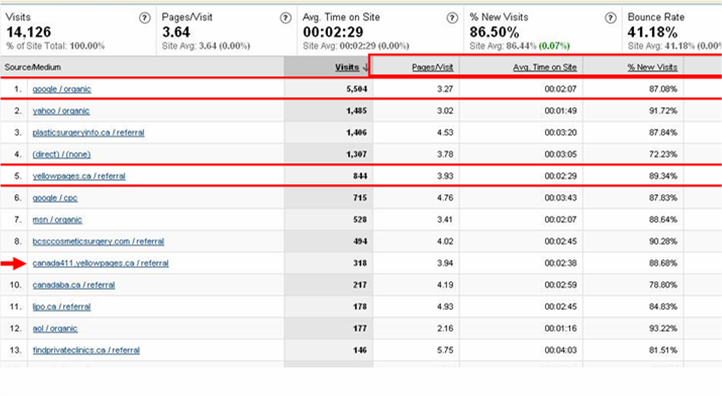Sort by Avg. Time on Site column
Image resolution: width=722 pixels, height=396 pixels.
[x=545, y=67]
